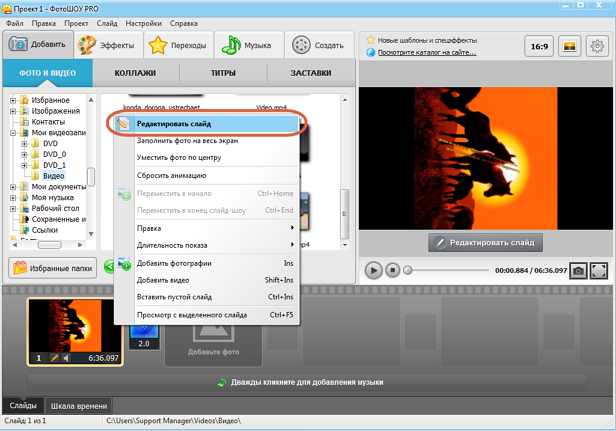Image resolution: width=616 pixels, height=431 pixels.
Task: Choose Сбросить анимацию menu entry
Action: pyautogui.click(x=206, y=176)
